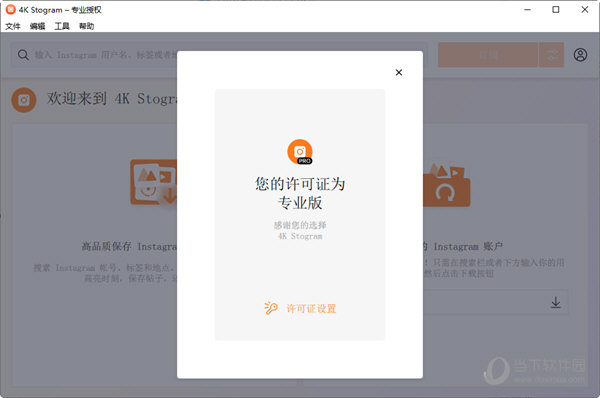Open the user account profile icon
Screen dimensions: 600x398
(580, 55)
